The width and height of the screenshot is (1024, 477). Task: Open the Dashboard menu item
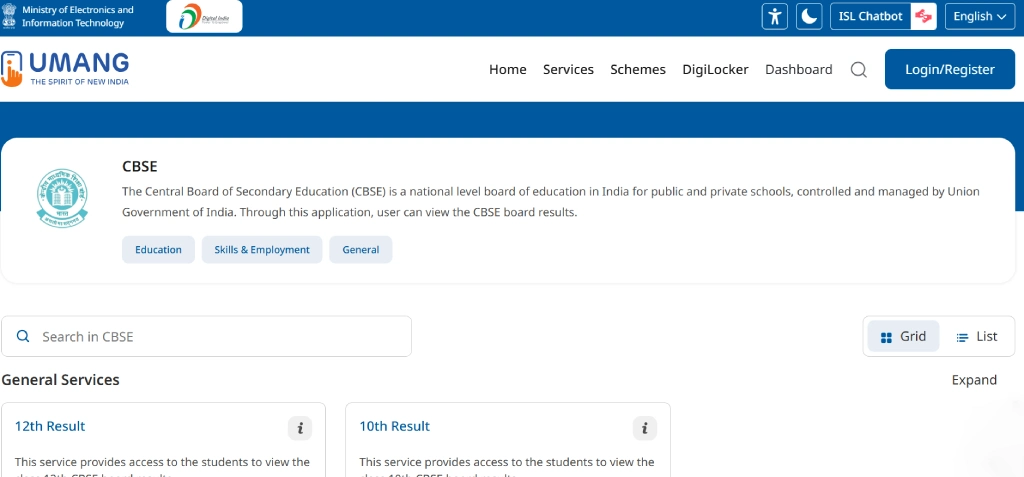tap(799, 69)
